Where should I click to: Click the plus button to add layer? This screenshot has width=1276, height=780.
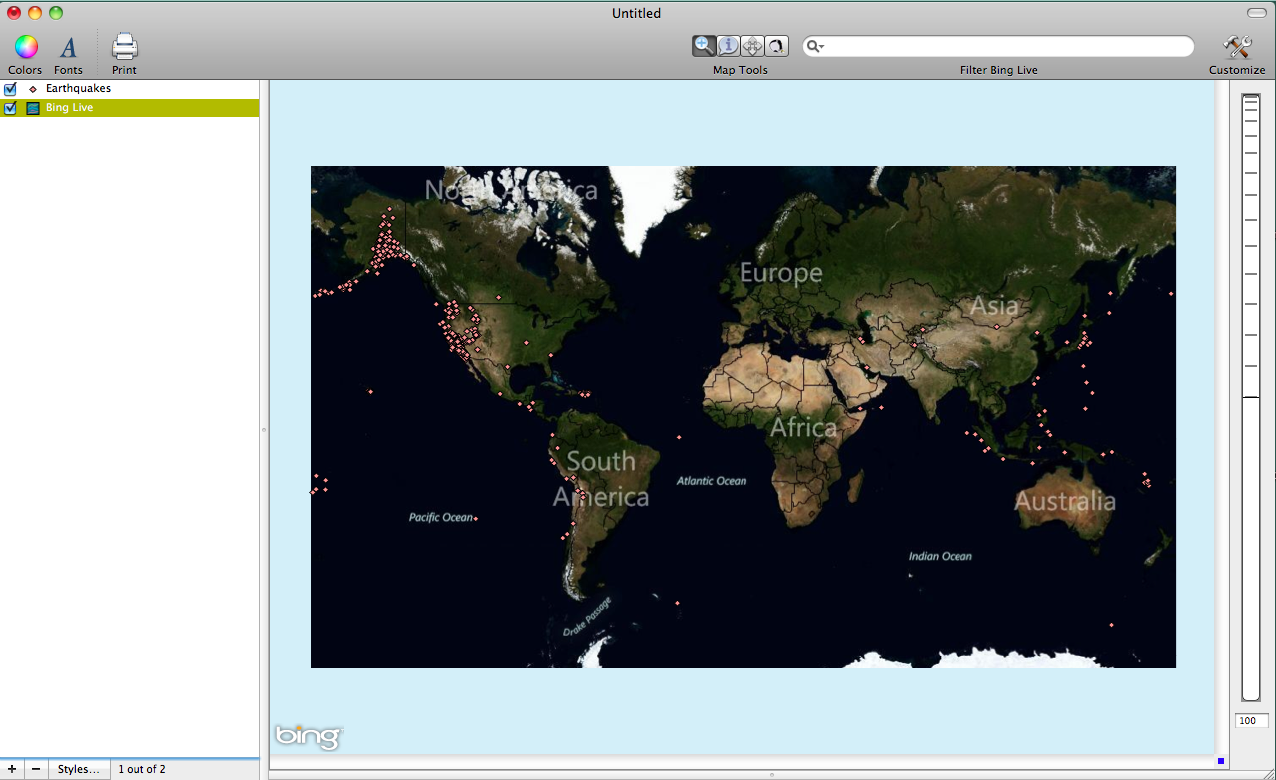(x=12, y=769)
